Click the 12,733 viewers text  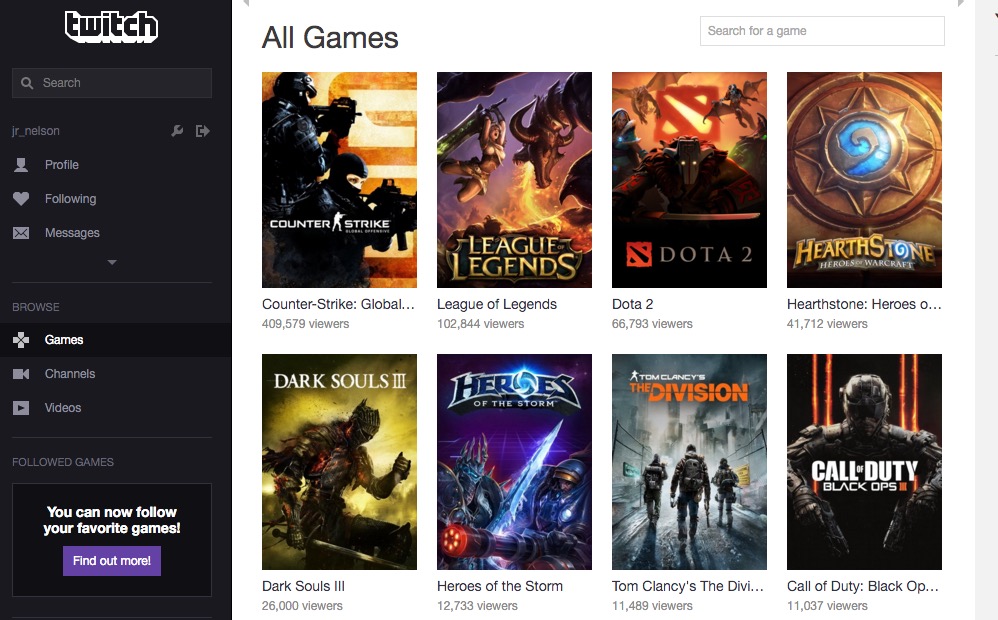(x=477, y=606)
